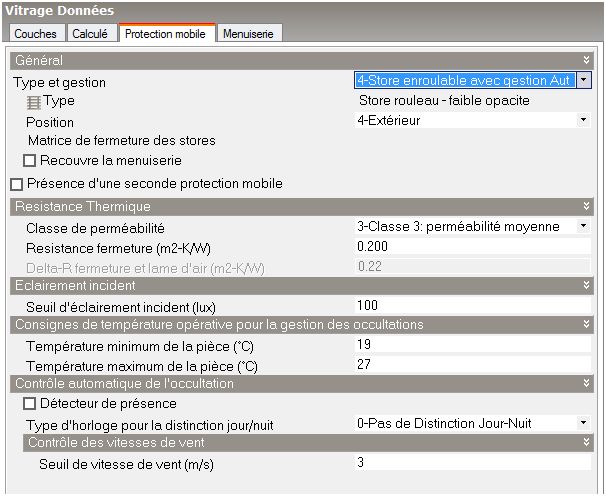Image resolution: width=606 pixels, height=496 pixels.
Task: Click the Seuil d'éclairement incident field
Action: coord(470,306)
